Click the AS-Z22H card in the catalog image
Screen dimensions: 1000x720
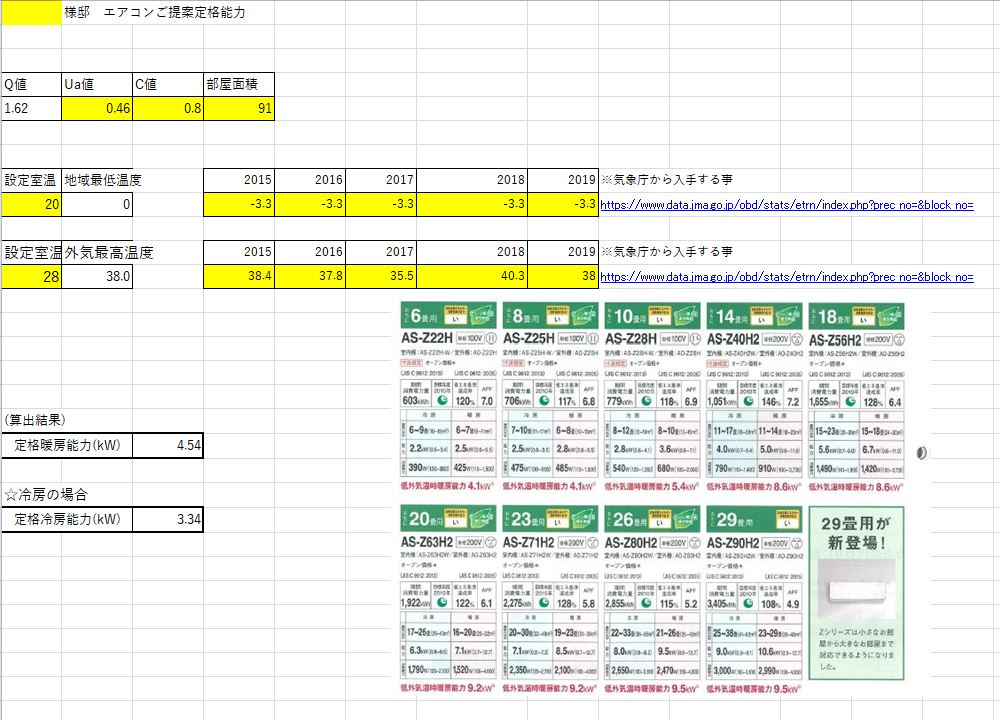(448, 397)
